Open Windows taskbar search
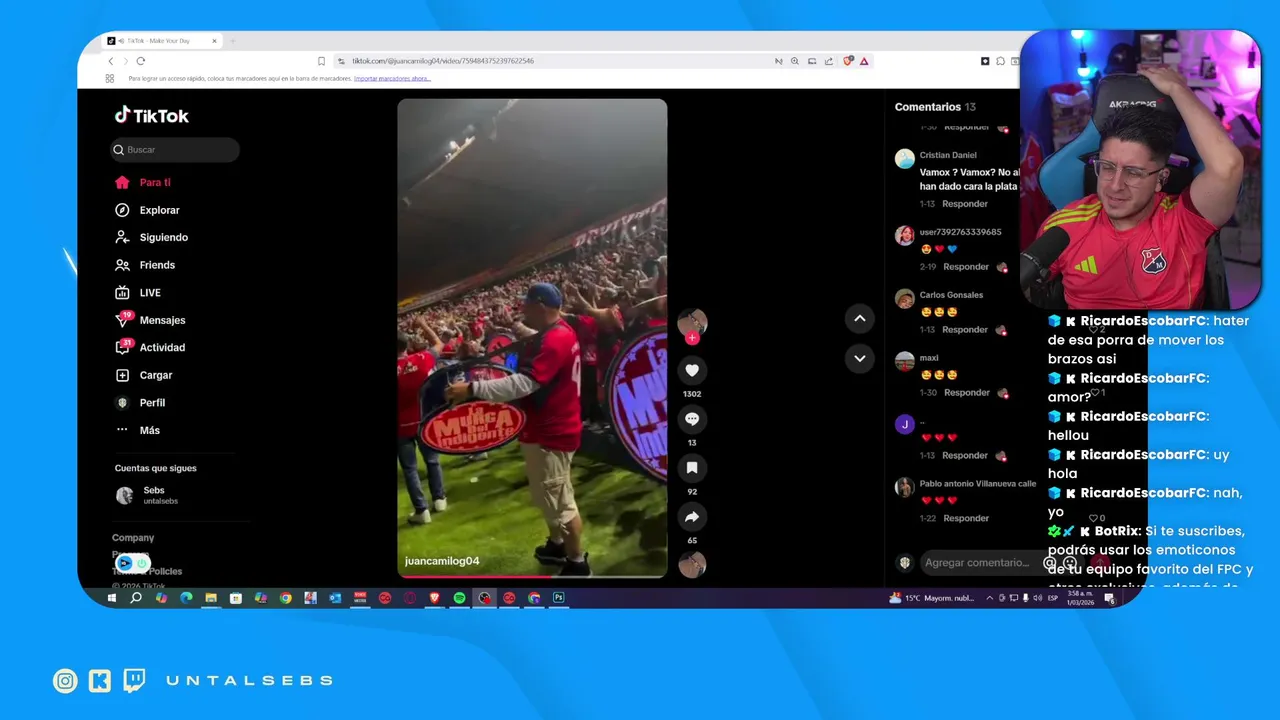 (136, 598)
